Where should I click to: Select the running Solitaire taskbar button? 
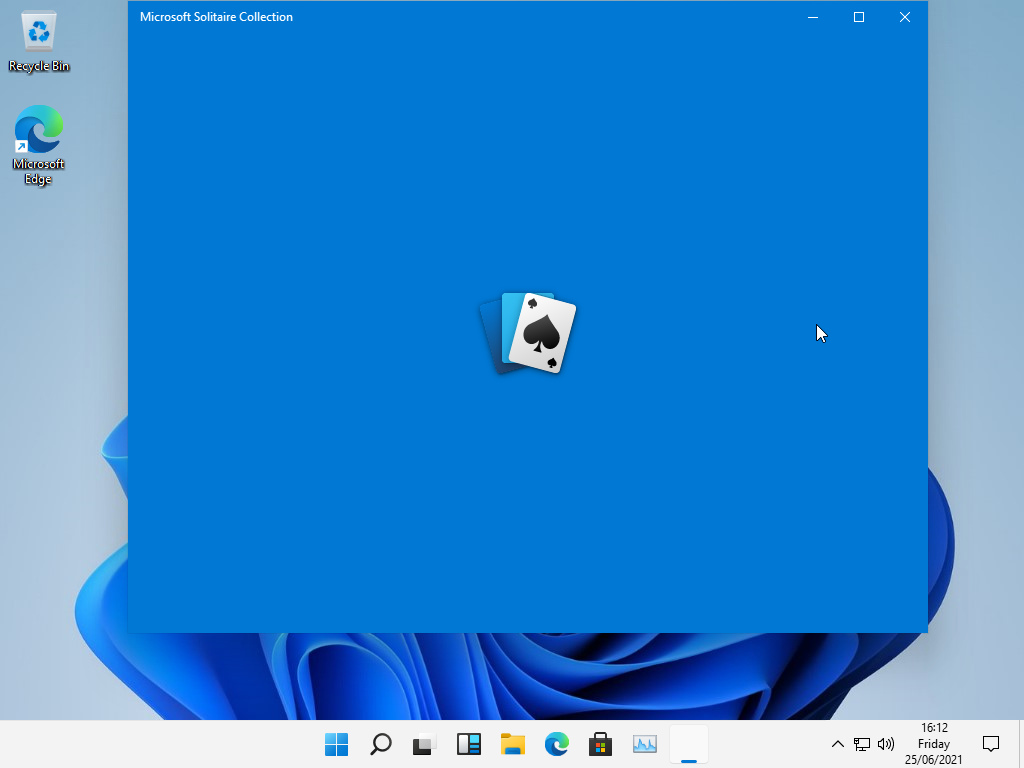689,744
